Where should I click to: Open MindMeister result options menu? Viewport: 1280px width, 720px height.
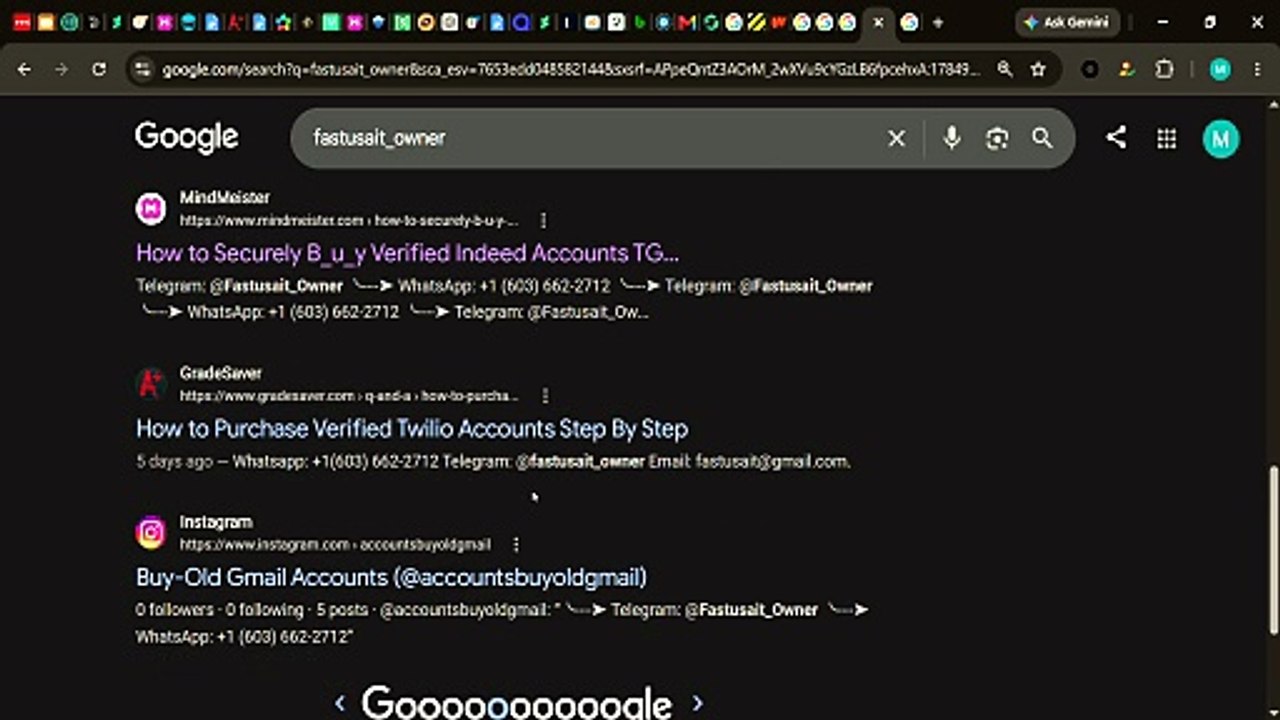(543, 220)
